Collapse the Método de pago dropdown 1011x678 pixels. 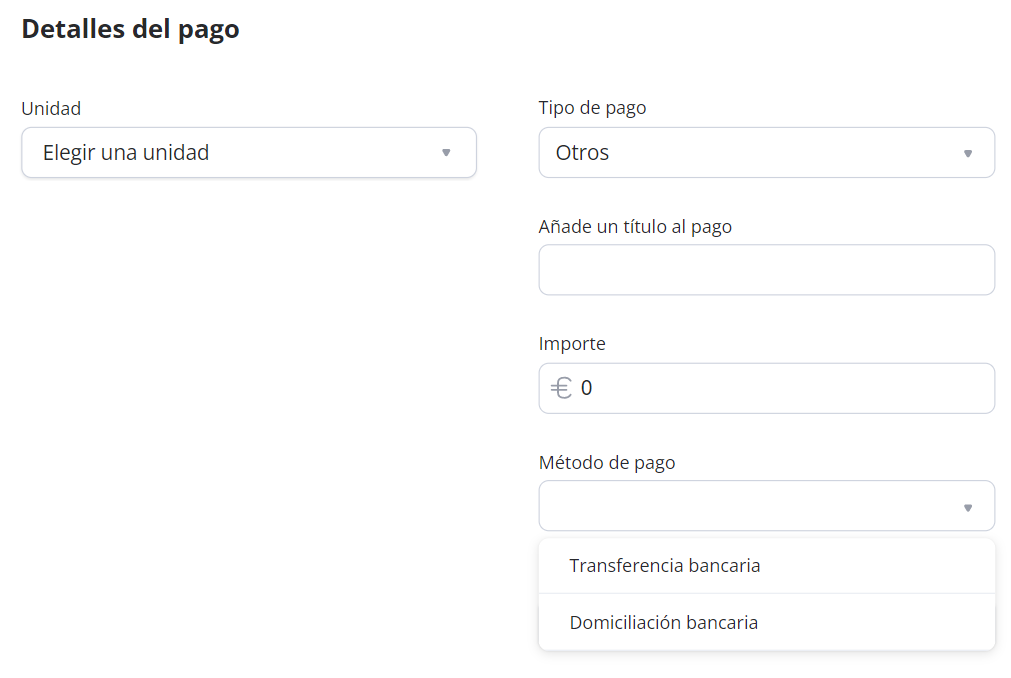click(766, 506)
